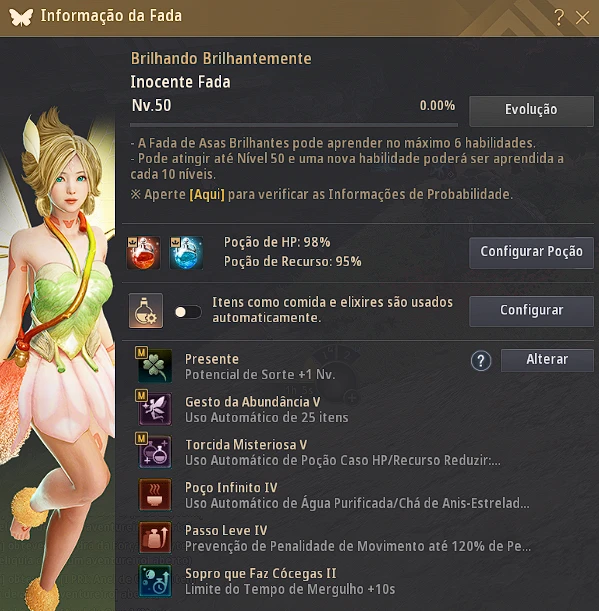Click the Alterar skill button
Image resolution: width=599 pixels, height=611 pixels.
(547, 360)
